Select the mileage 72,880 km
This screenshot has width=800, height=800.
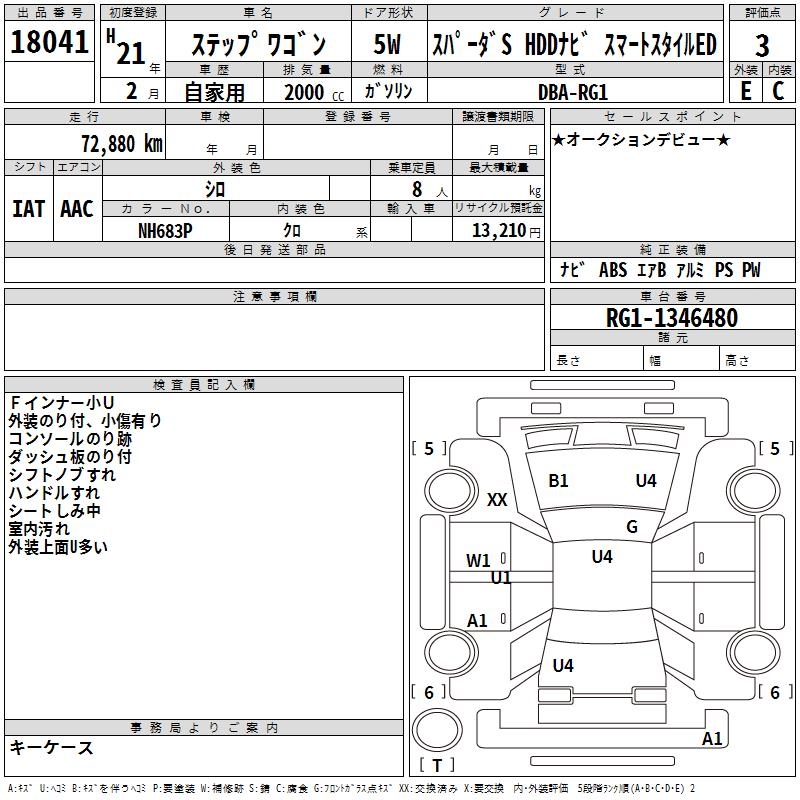122,143
